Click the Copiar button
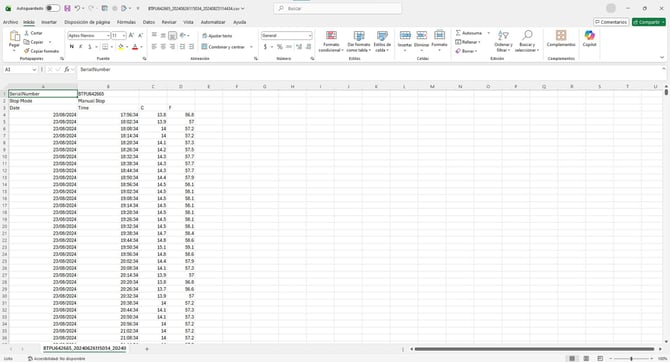 point(34,42)
